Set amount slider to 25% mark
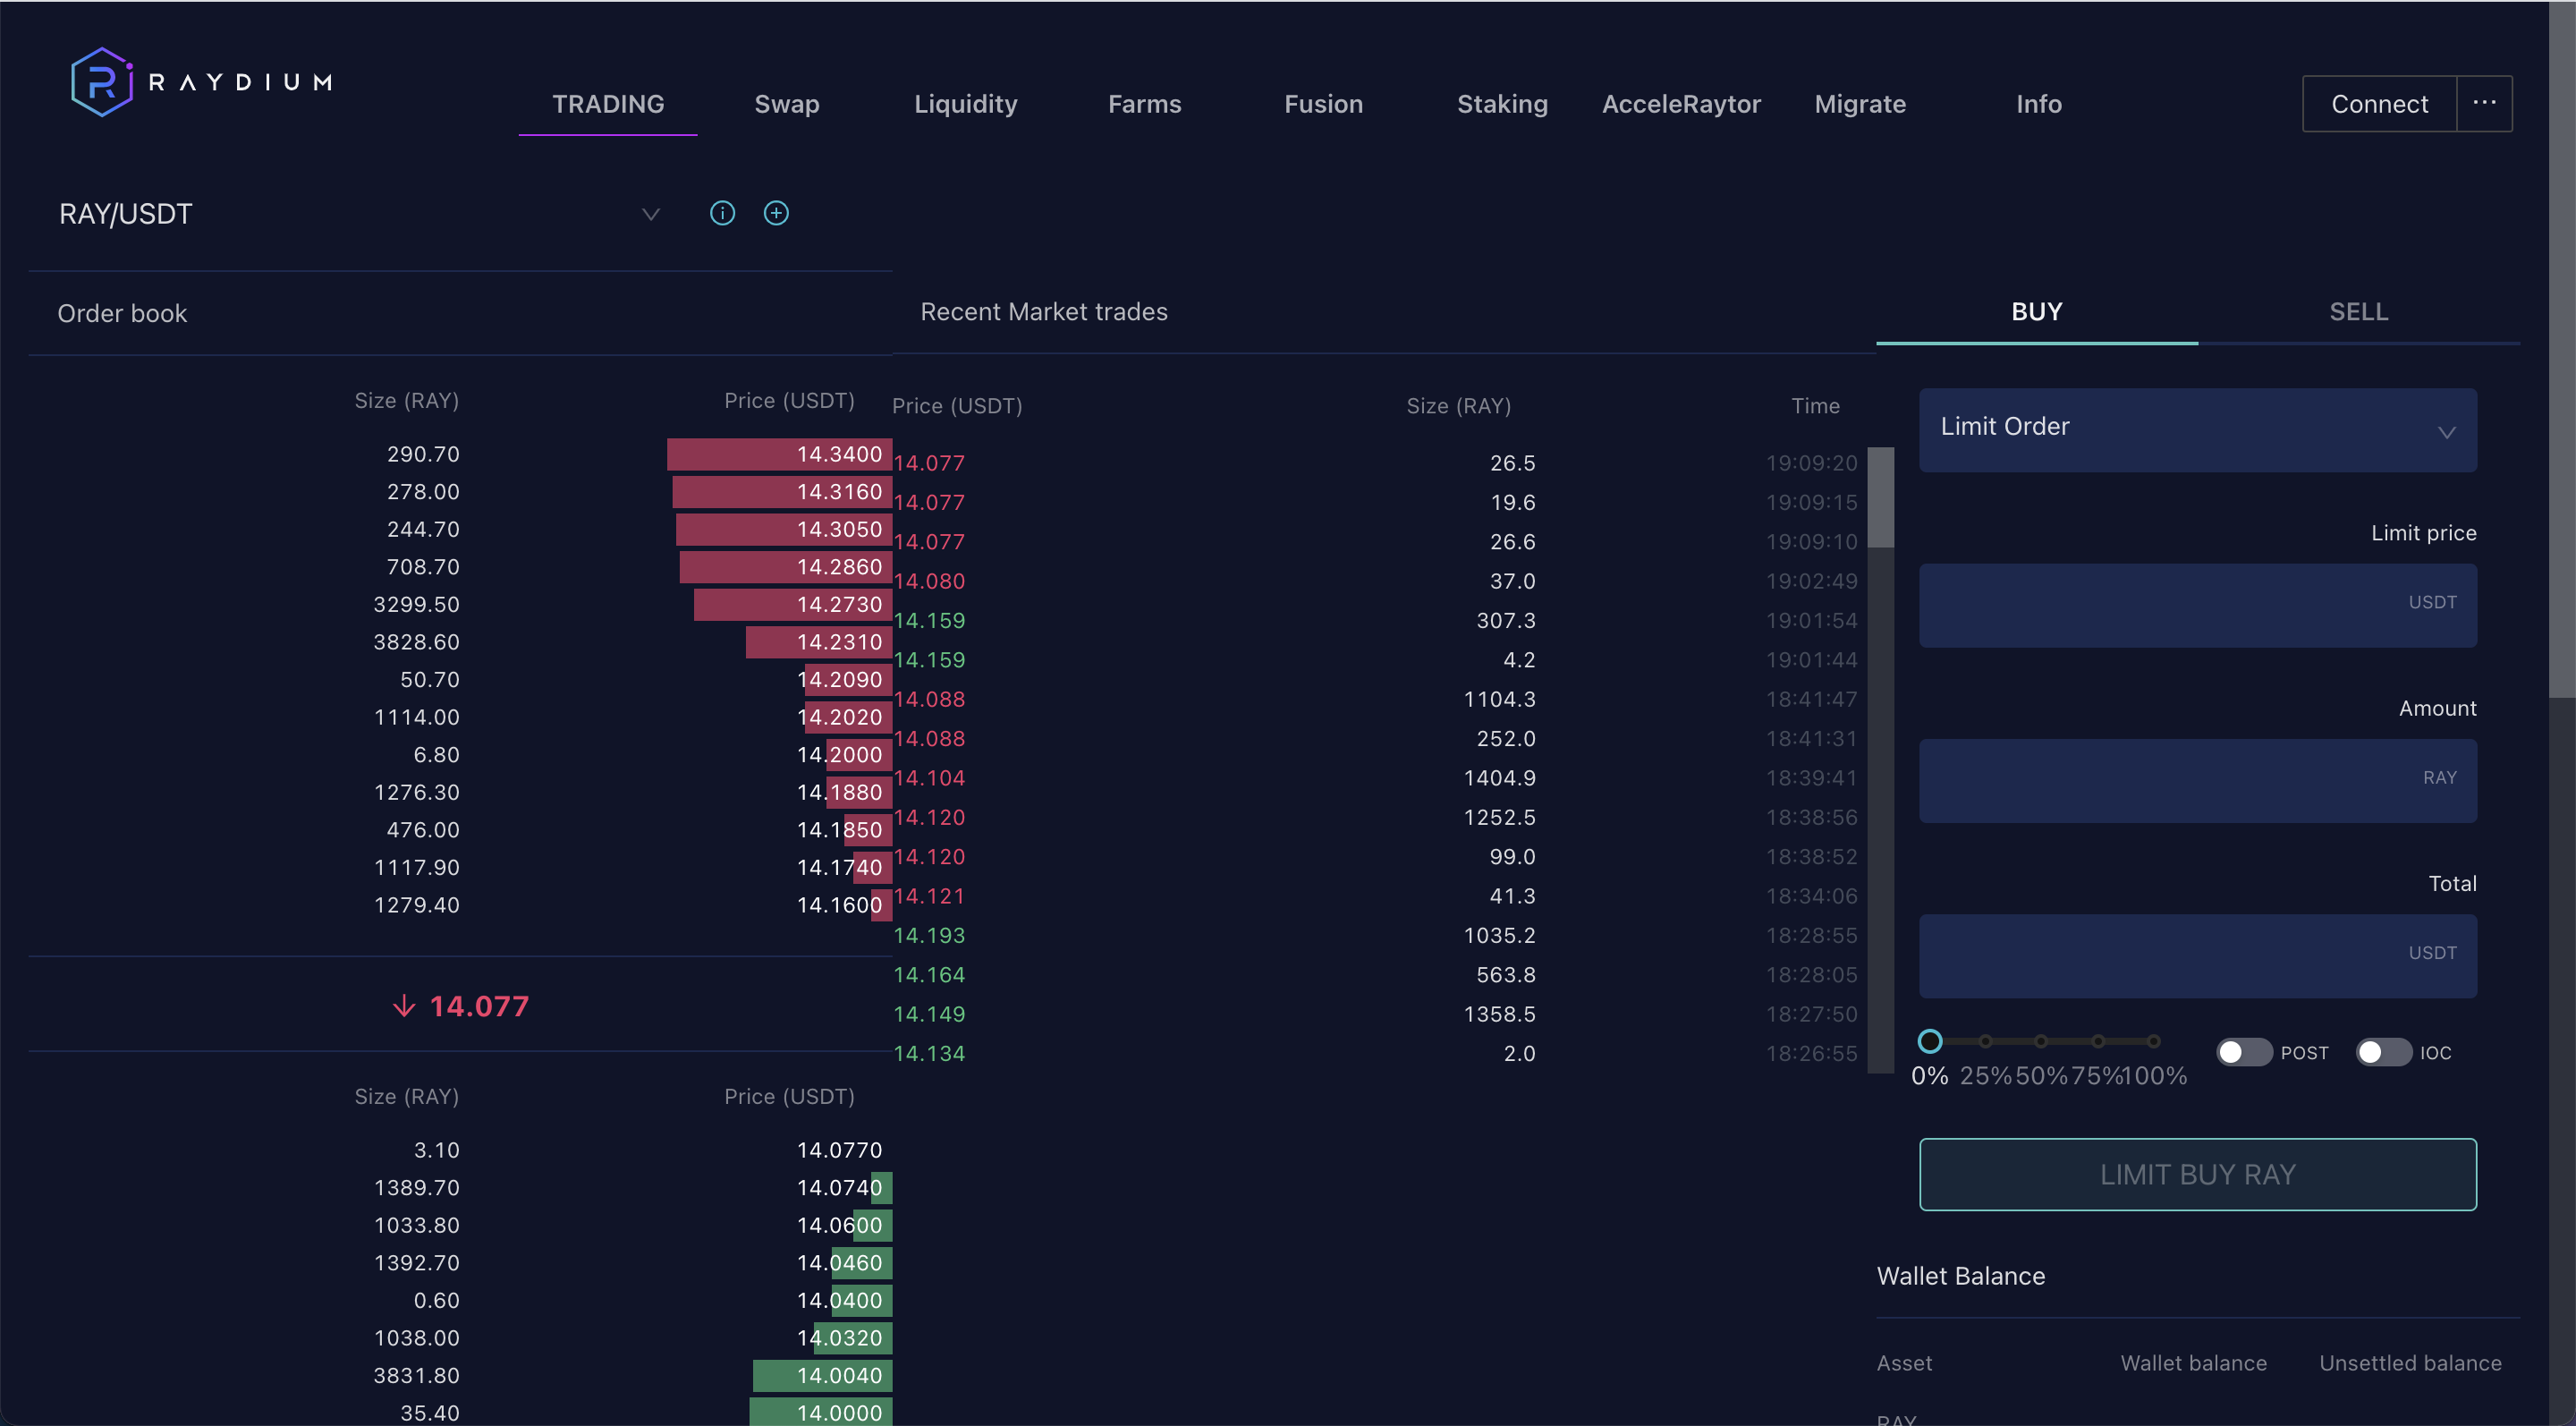 coord(1985,1041)
